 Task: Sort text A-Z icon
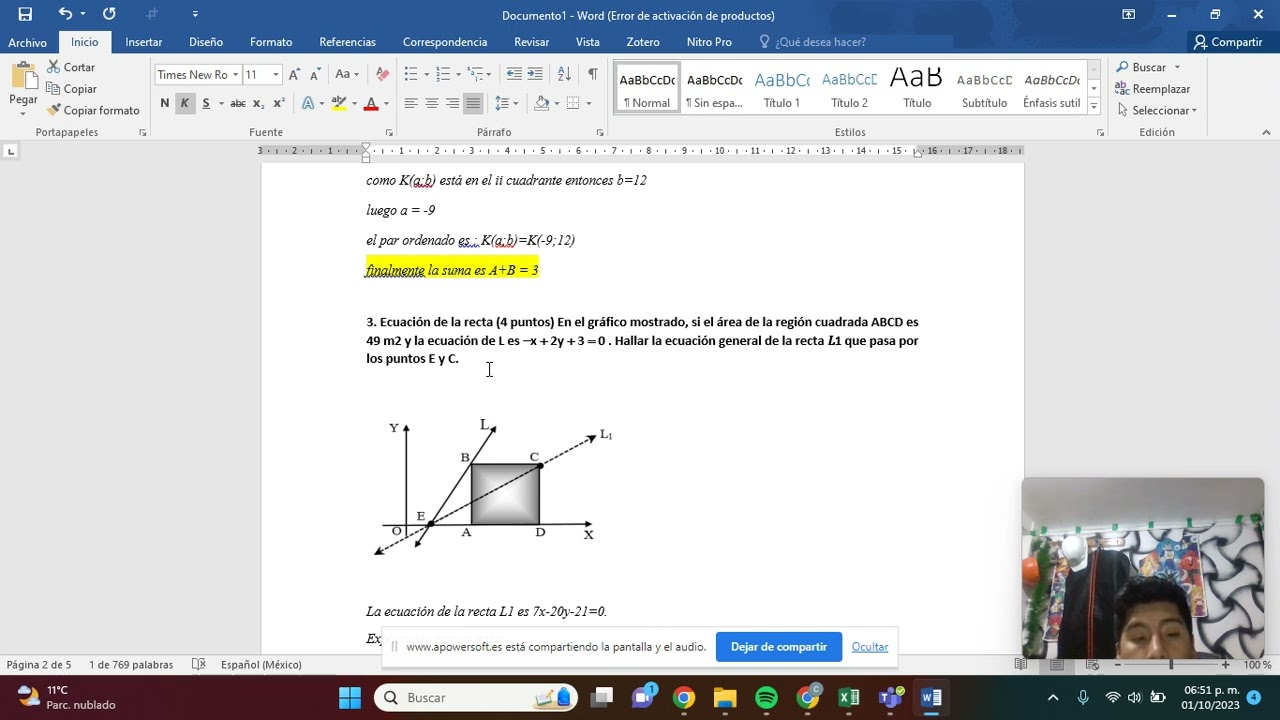[564, 74]
